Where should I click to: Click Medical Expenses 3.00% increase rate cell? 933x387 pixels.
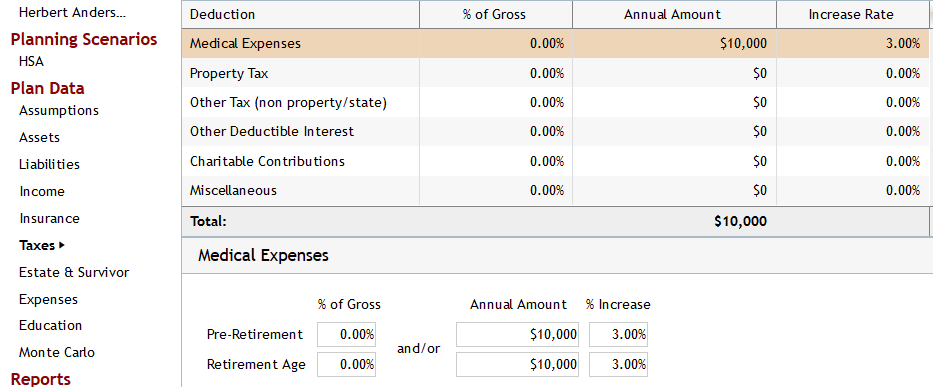click(x=852, y=43)
